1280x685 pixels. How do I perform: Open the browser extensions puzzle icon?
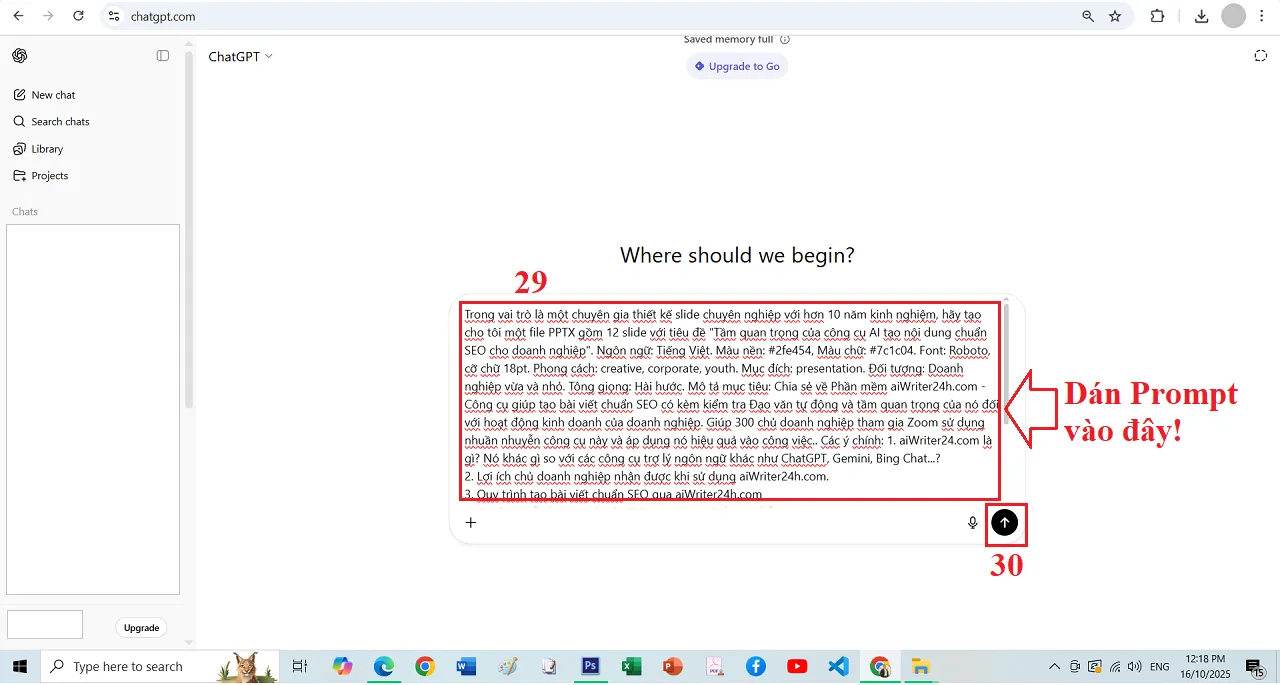click(x=1158, y=16)
